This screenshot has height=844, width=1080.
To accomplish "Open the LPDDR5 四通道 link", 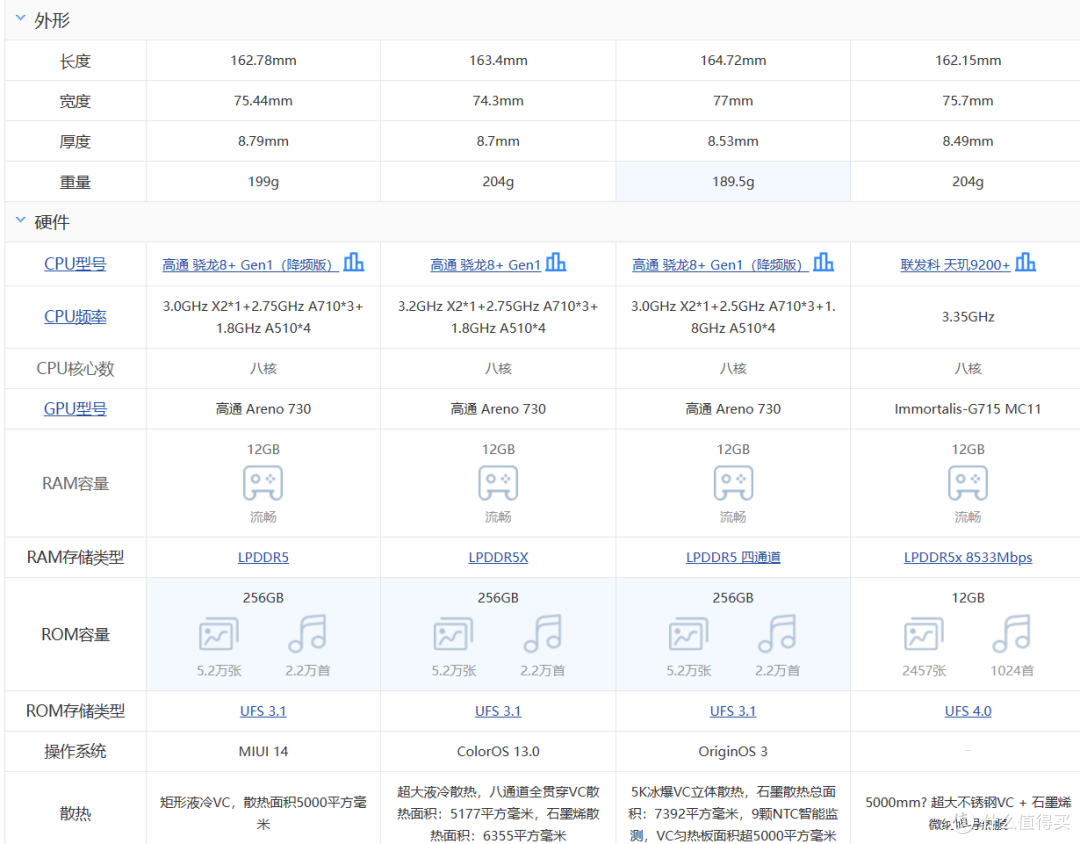I will tap(733, 557).
